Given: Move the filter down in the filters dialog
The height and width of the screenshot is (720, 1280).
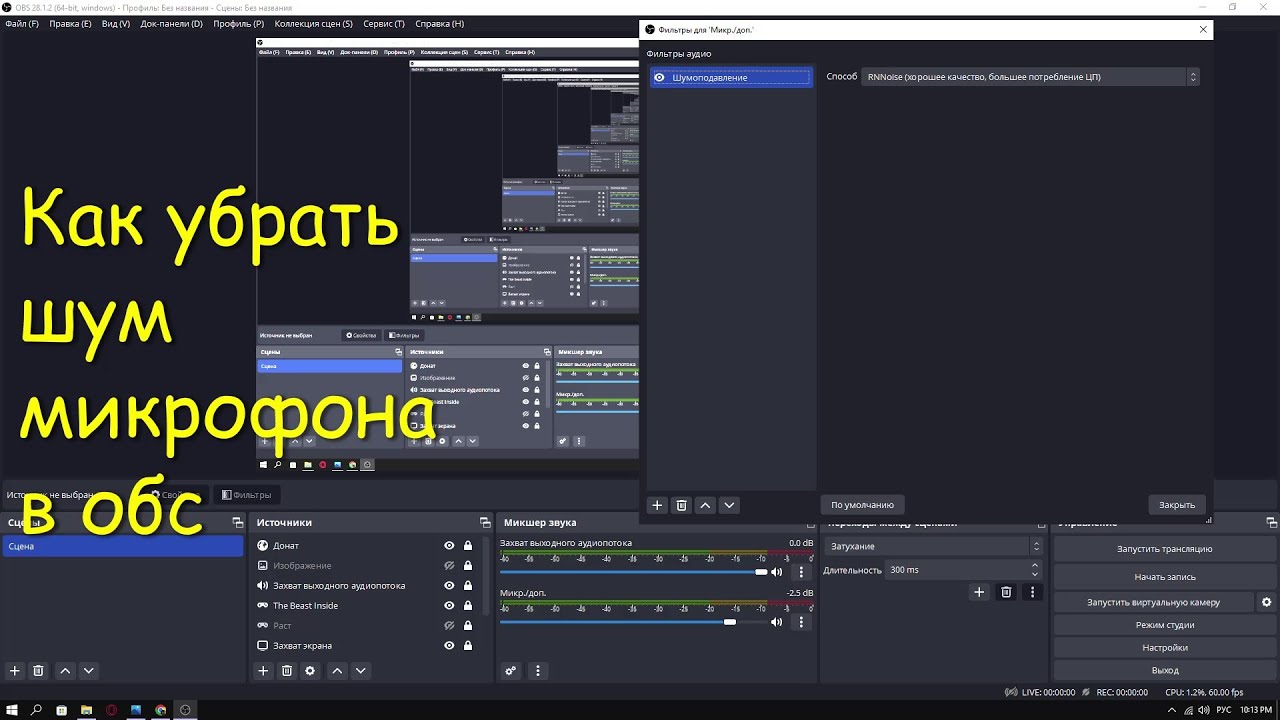Looking at the screenshot, I should click(x=729, y=505).
